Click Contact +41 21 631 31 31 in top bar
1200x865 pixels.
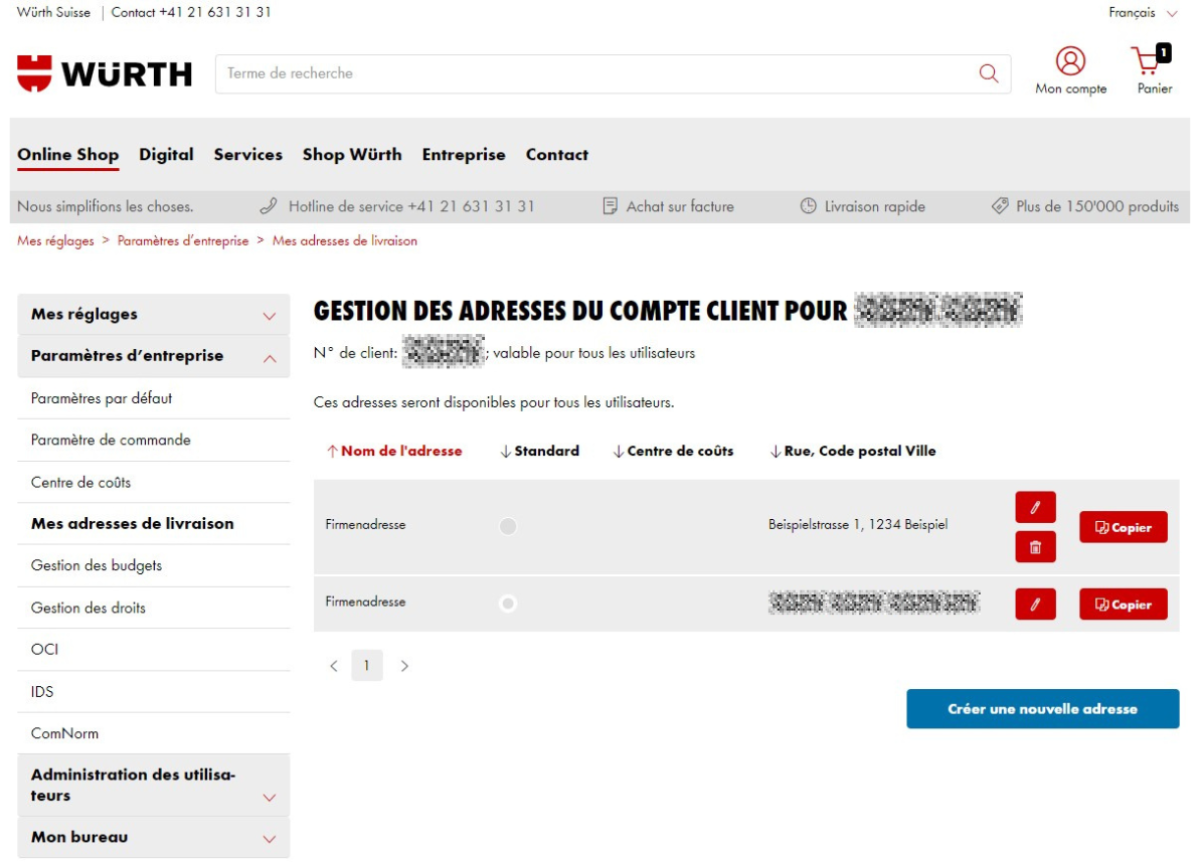click(191, 13)
